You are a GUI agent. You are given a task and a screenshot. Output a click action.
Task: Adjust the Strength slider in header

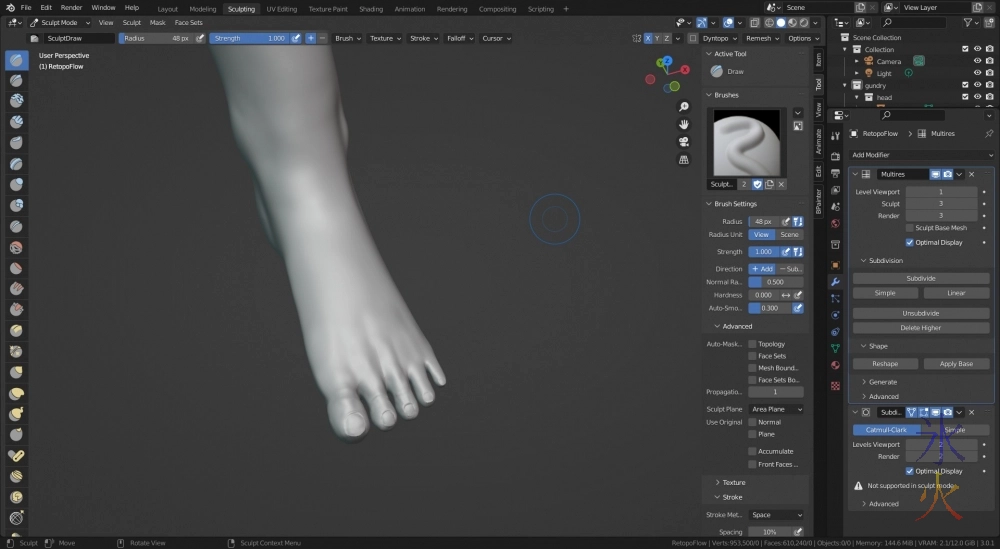(x=248, y=38)
